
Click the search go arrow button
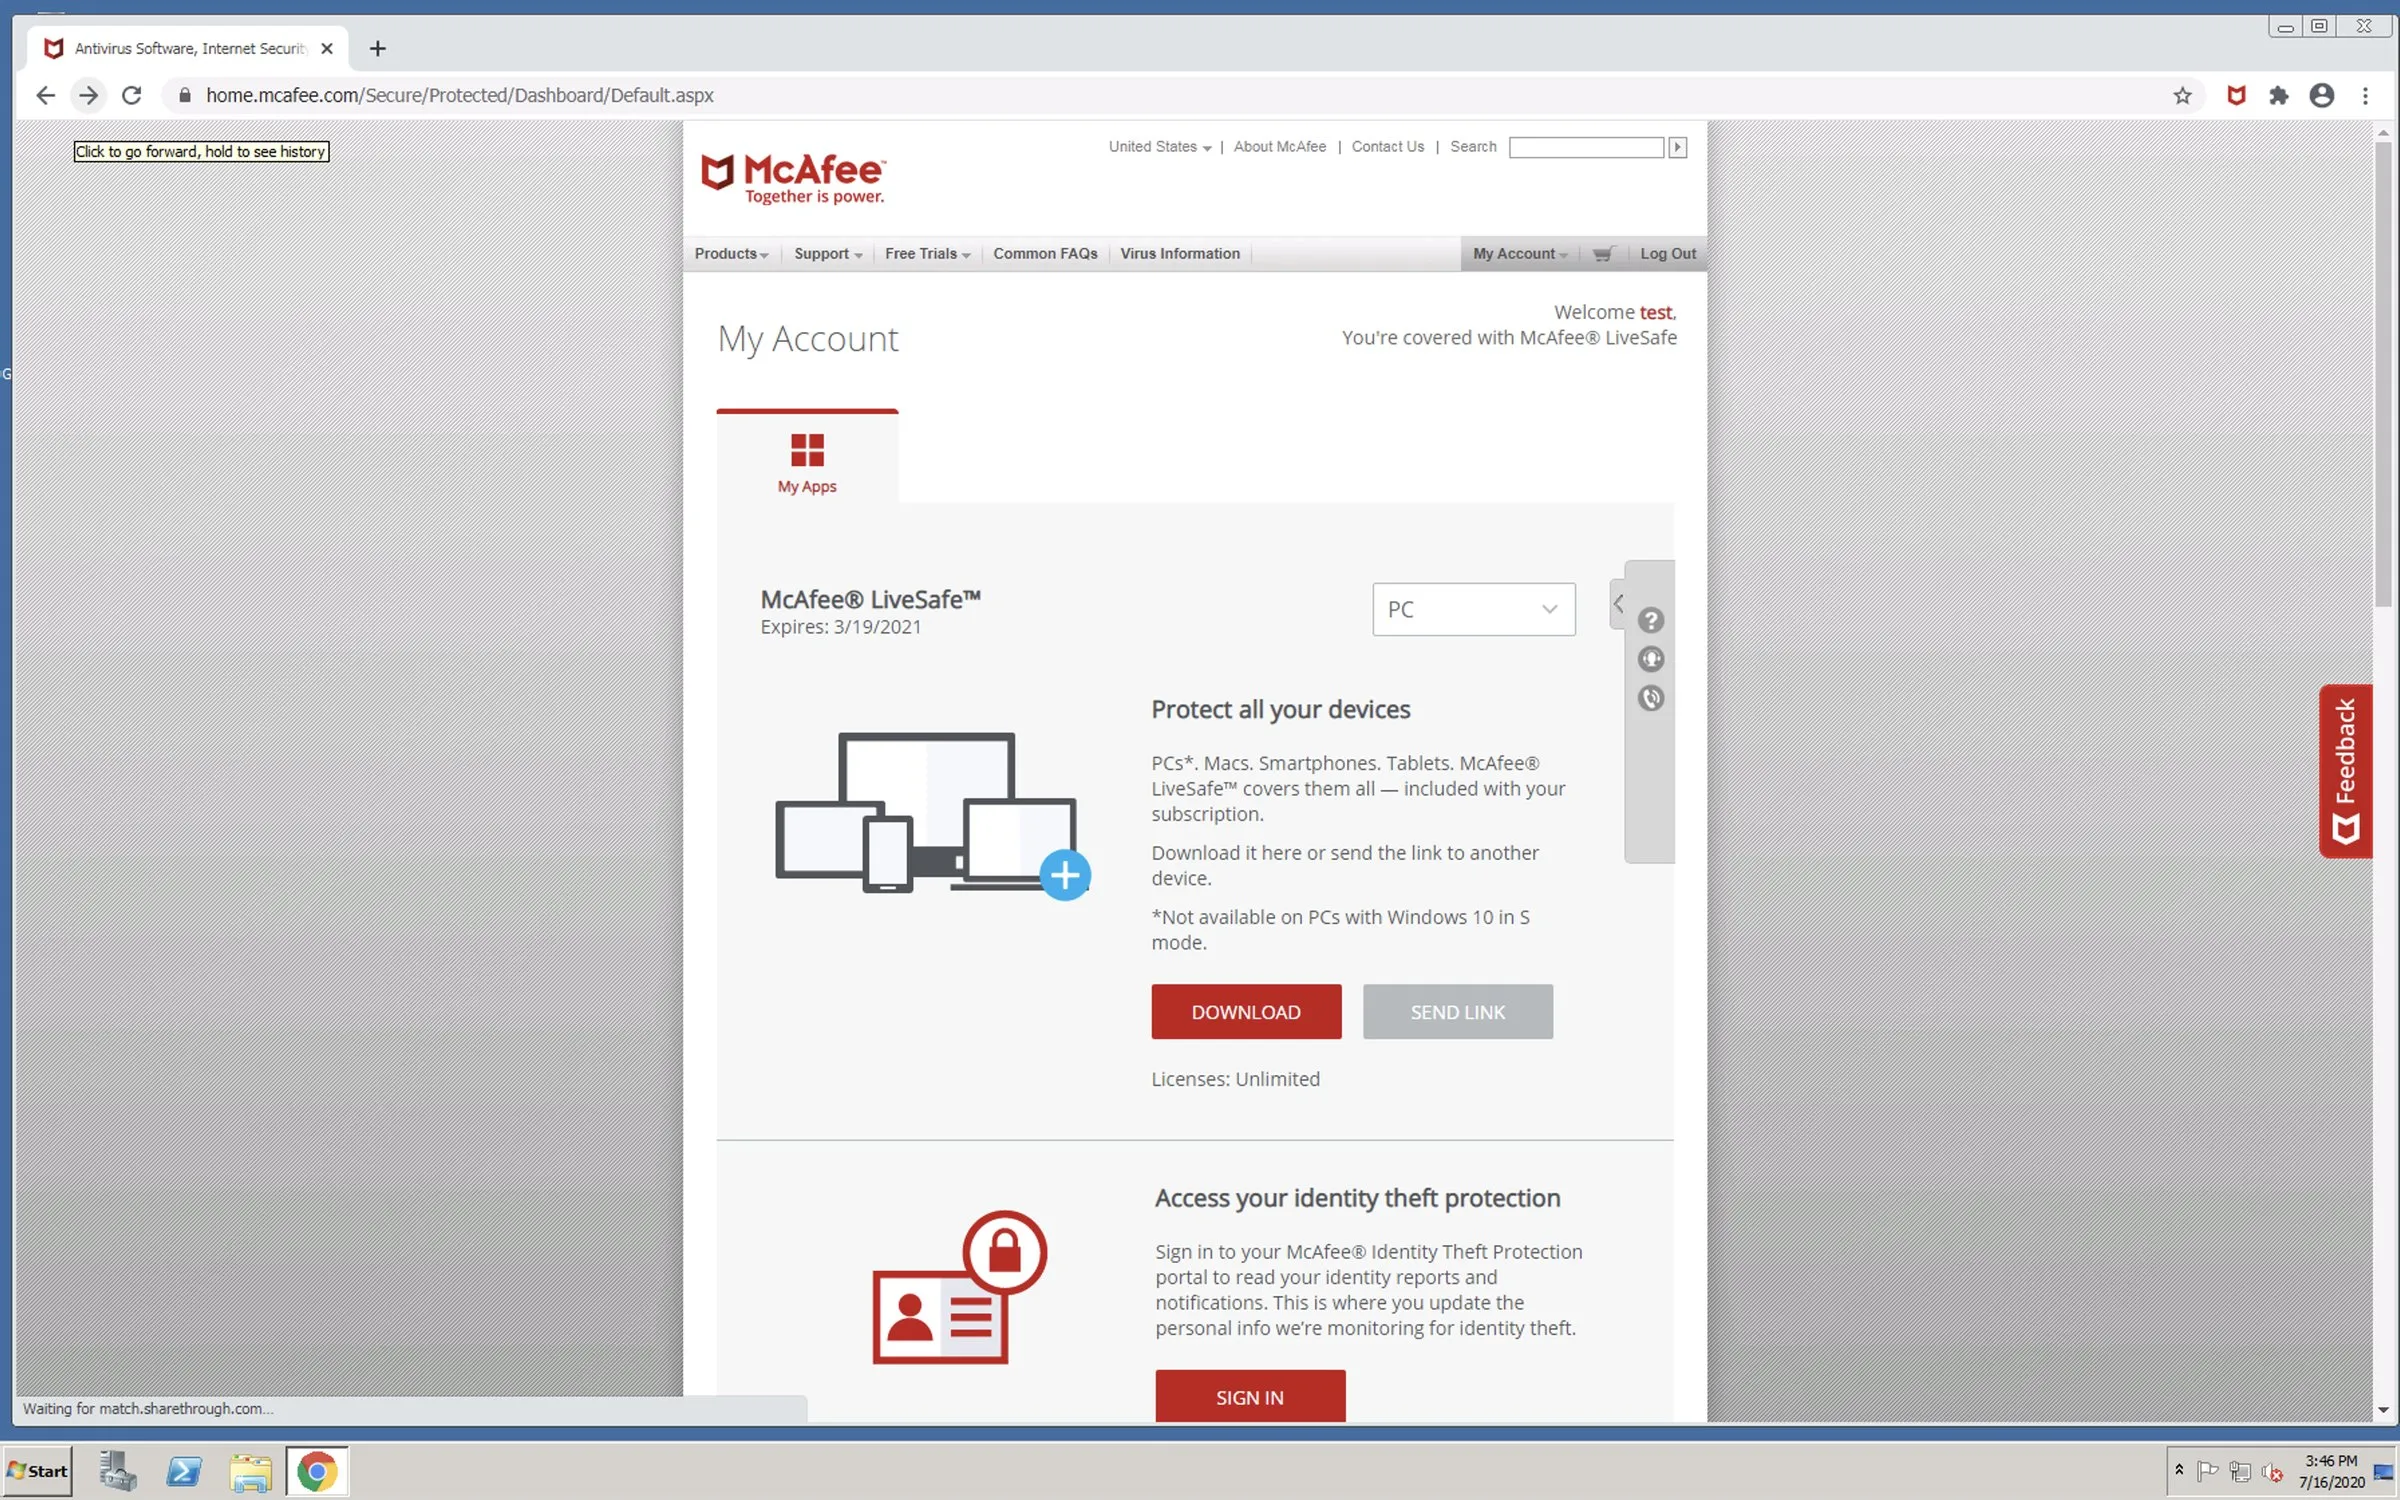(1678, 147)
